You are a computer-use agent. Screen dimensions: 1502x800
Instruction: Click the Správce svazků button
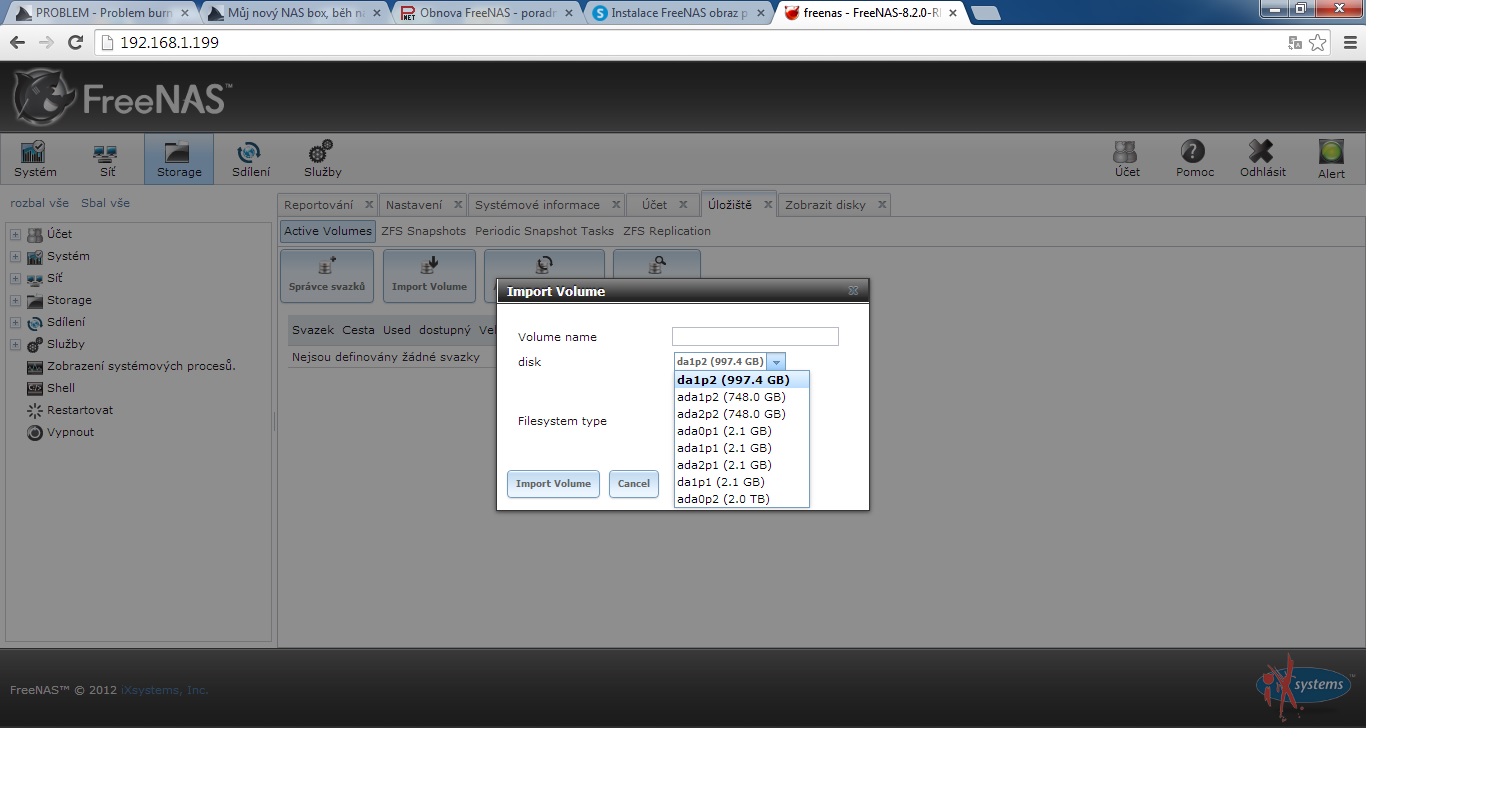pos(327,276)
